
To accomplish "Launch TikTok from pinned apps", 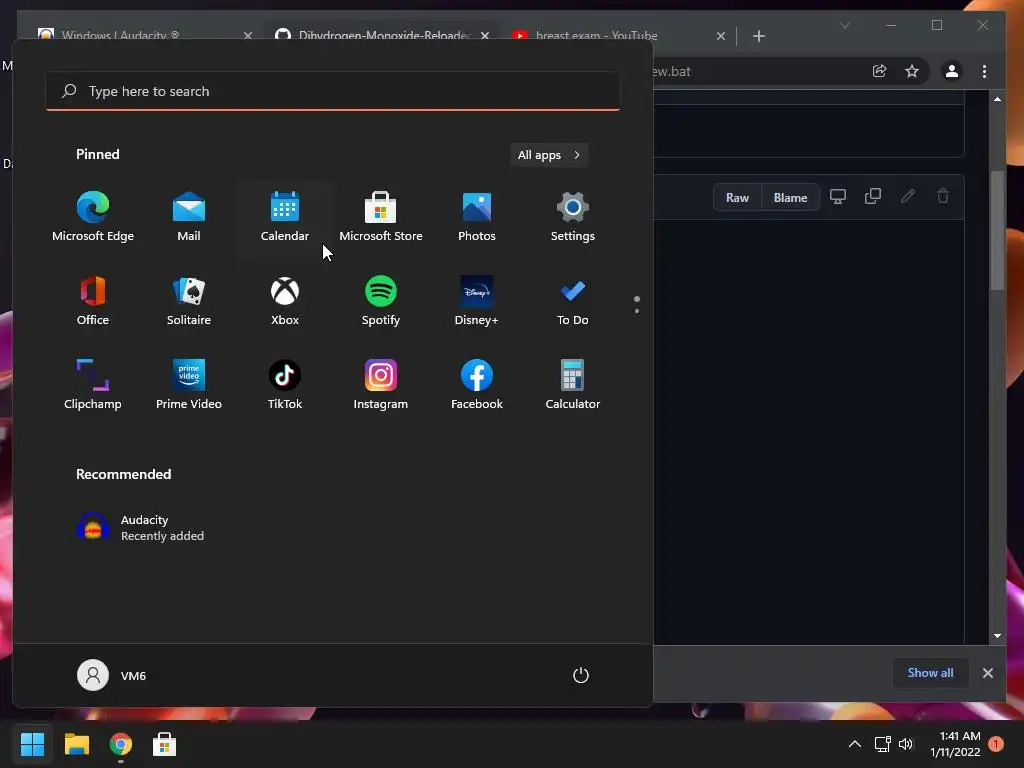I will click(x=285, y=385).
